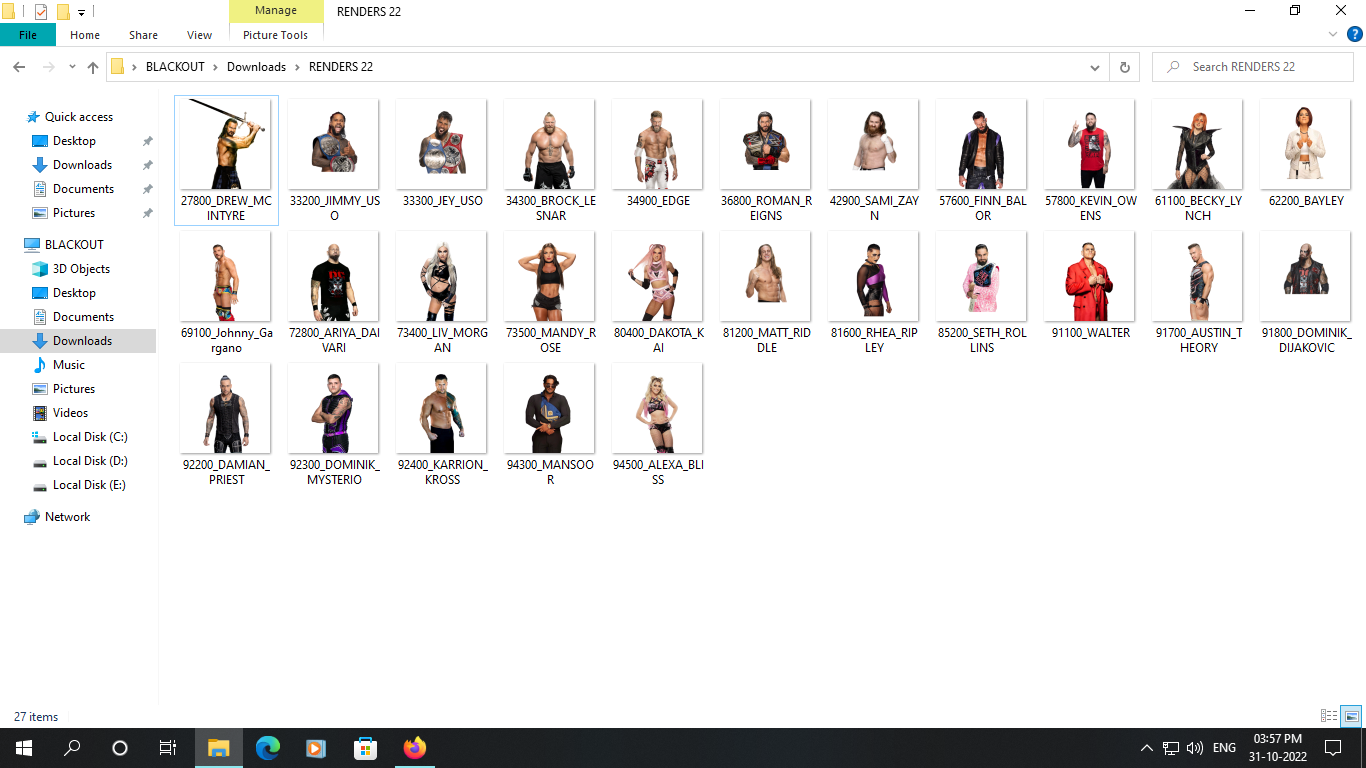Open recent locations dropdown arrow
This screenshot has height=768, width=1366.
point(72,67)
